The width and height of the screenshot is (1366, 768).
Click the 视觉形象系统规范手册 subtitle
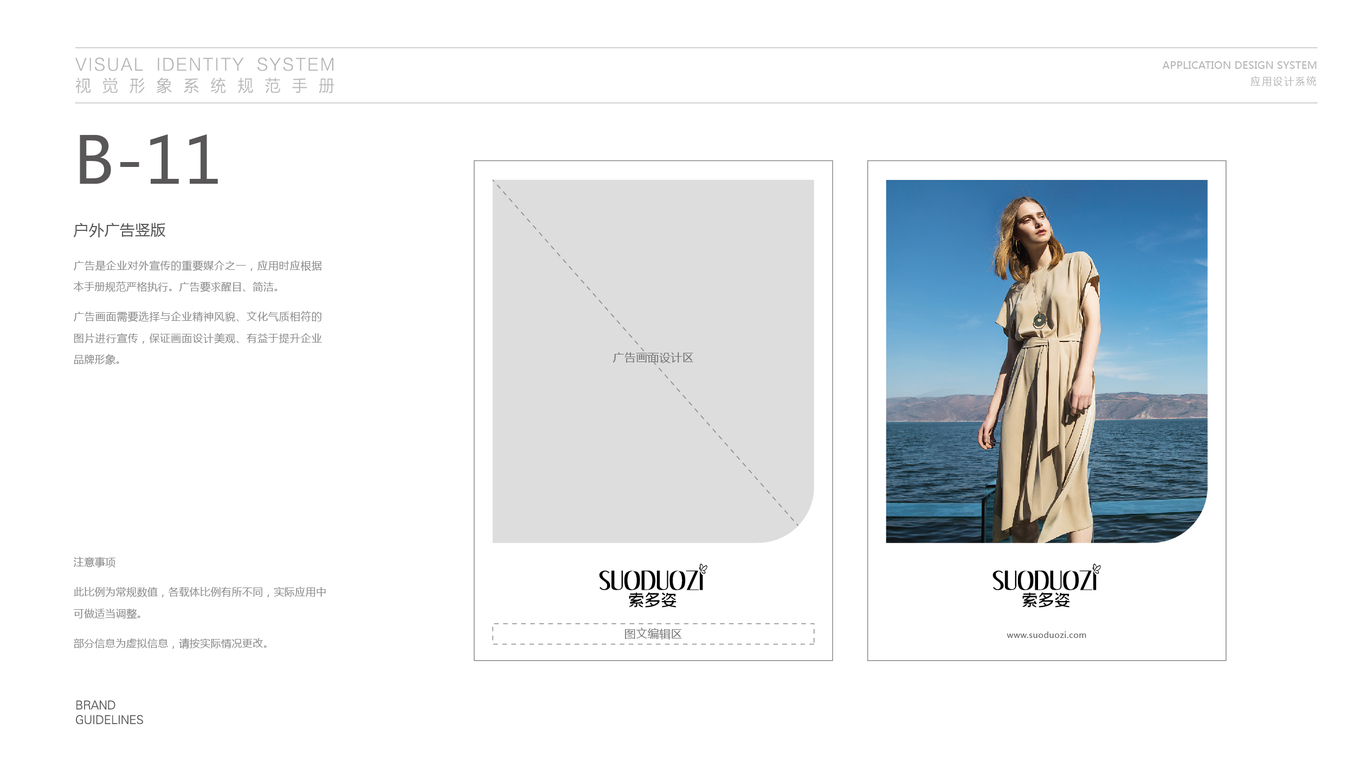point(205,86)
